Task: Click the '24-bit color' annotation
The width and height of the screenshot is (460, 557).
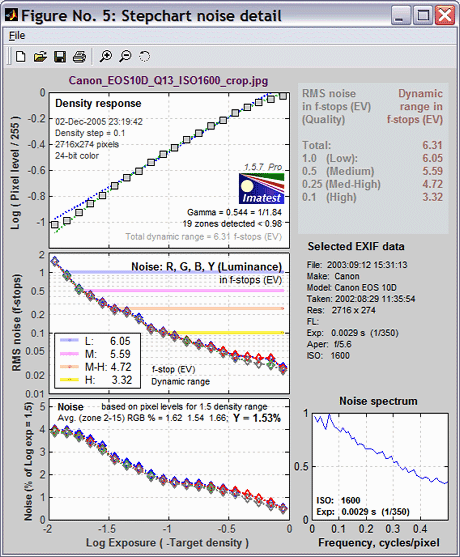Action: point(77,156)
